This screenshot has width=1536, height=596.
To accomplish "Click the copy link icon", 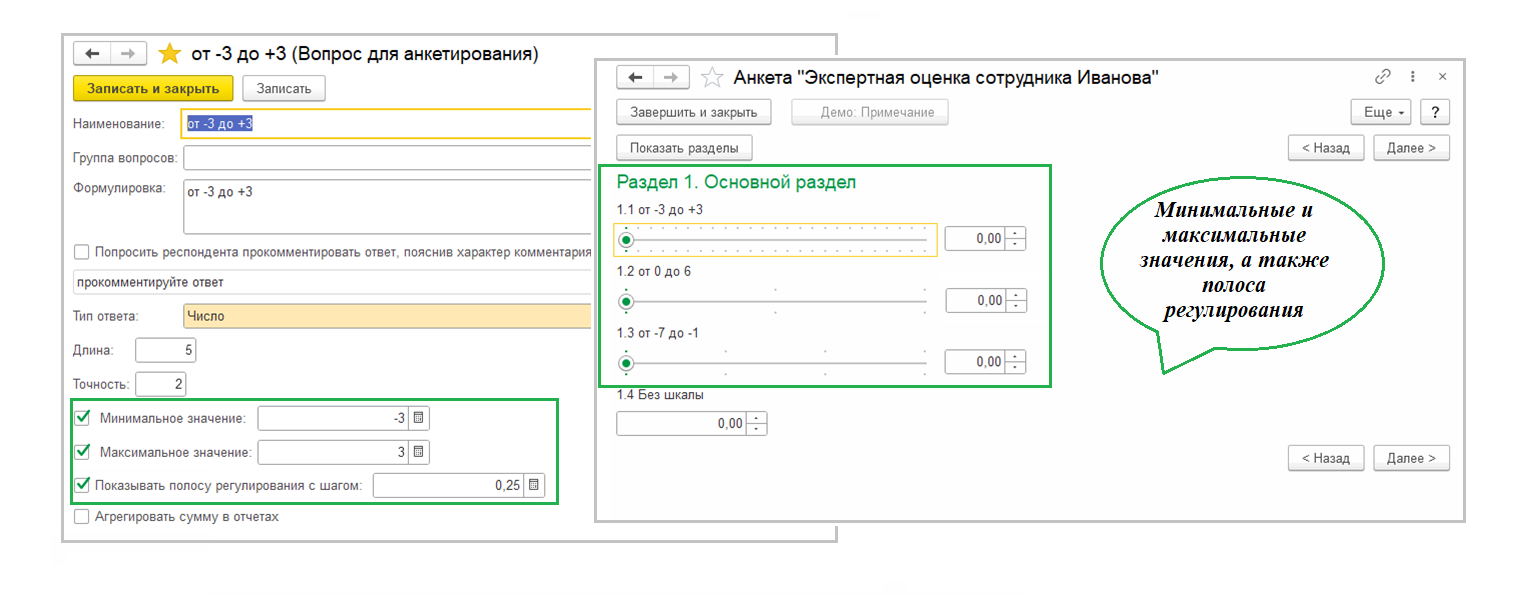I will pyautogui.click(x=1383, y=76).
